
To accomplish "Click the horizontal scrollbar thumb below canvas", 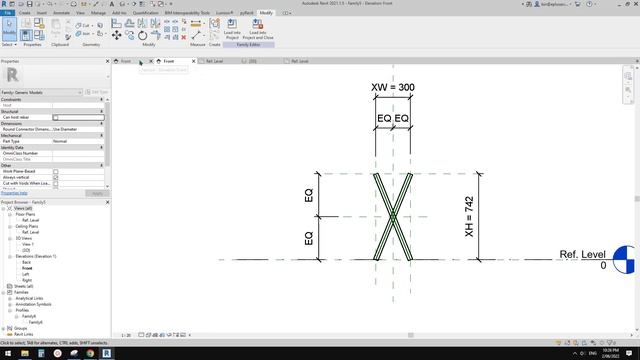I will pos(411,335).
